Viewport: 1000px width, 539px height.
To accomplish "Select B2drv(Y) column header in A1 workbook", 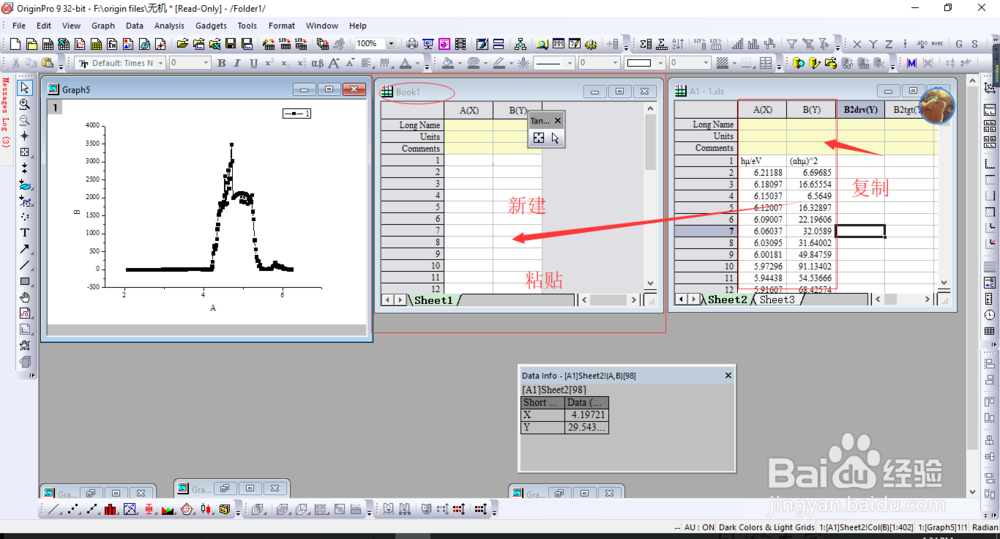I will tap(860, 110).
